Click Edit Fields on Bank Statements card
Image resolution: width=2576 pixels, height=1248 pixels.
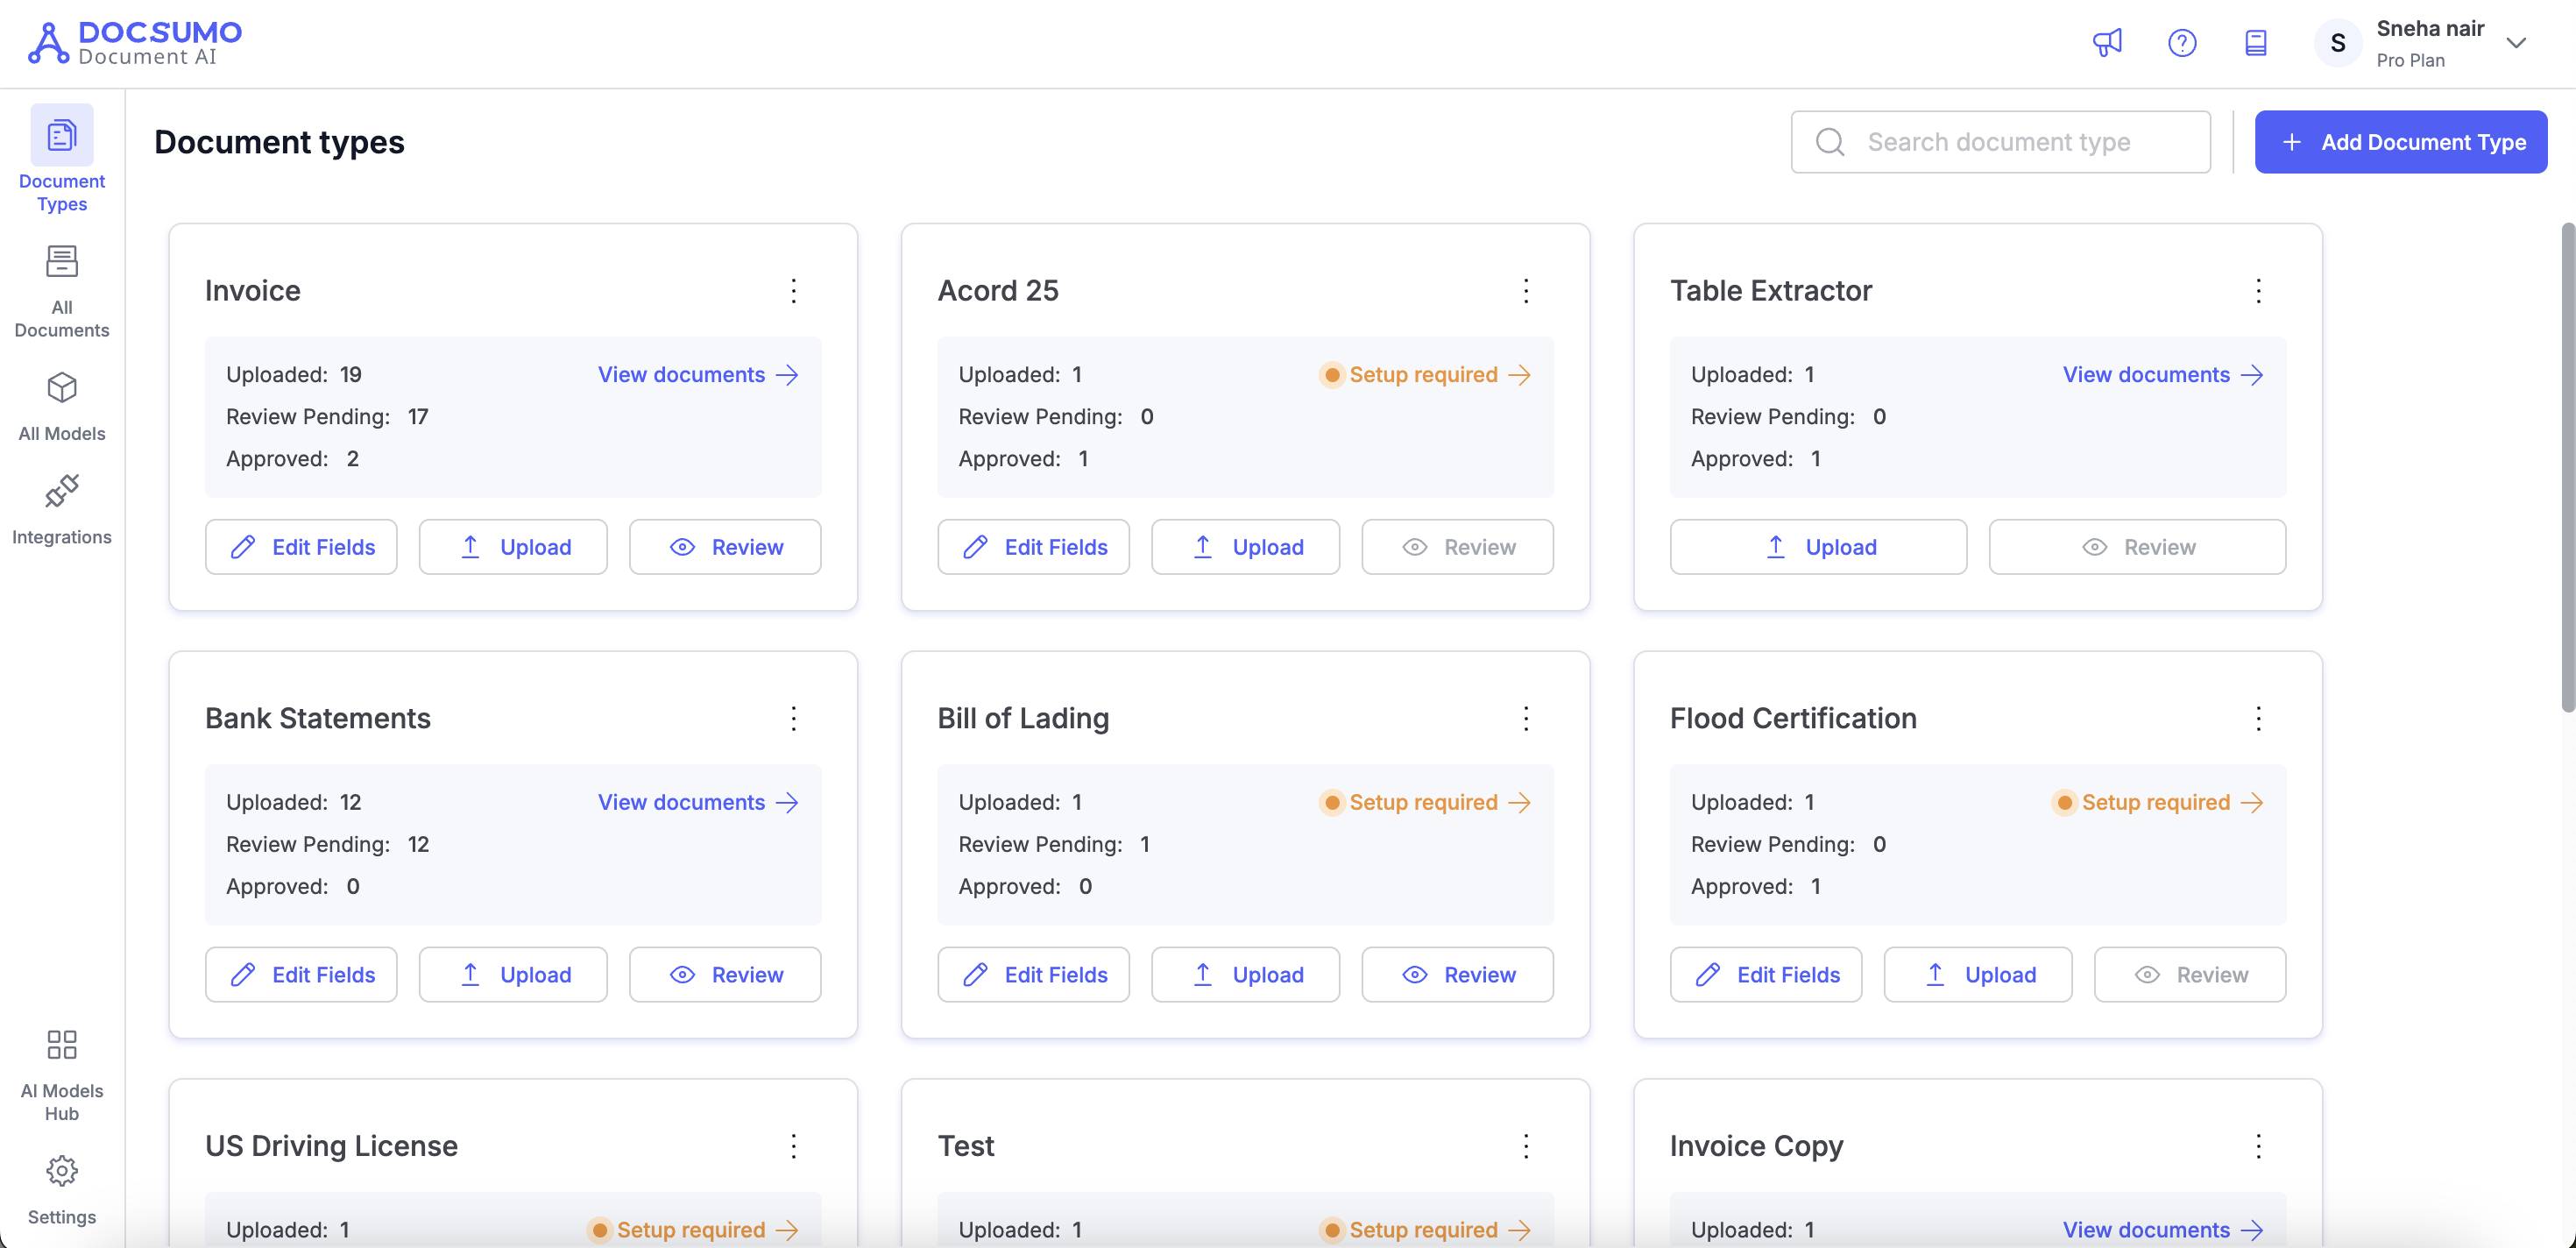[301, 975]
